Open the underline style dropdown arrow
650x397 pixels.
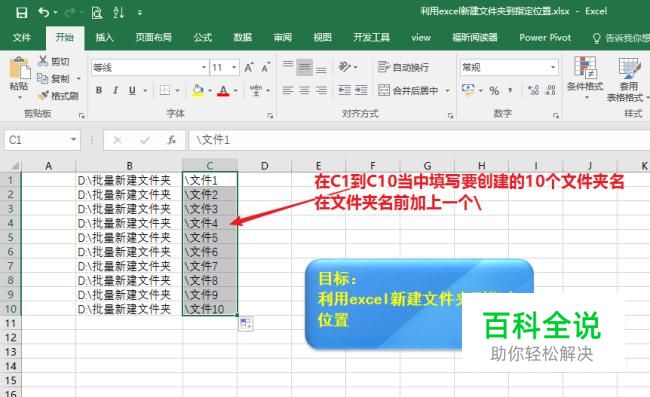pos(146,90)
